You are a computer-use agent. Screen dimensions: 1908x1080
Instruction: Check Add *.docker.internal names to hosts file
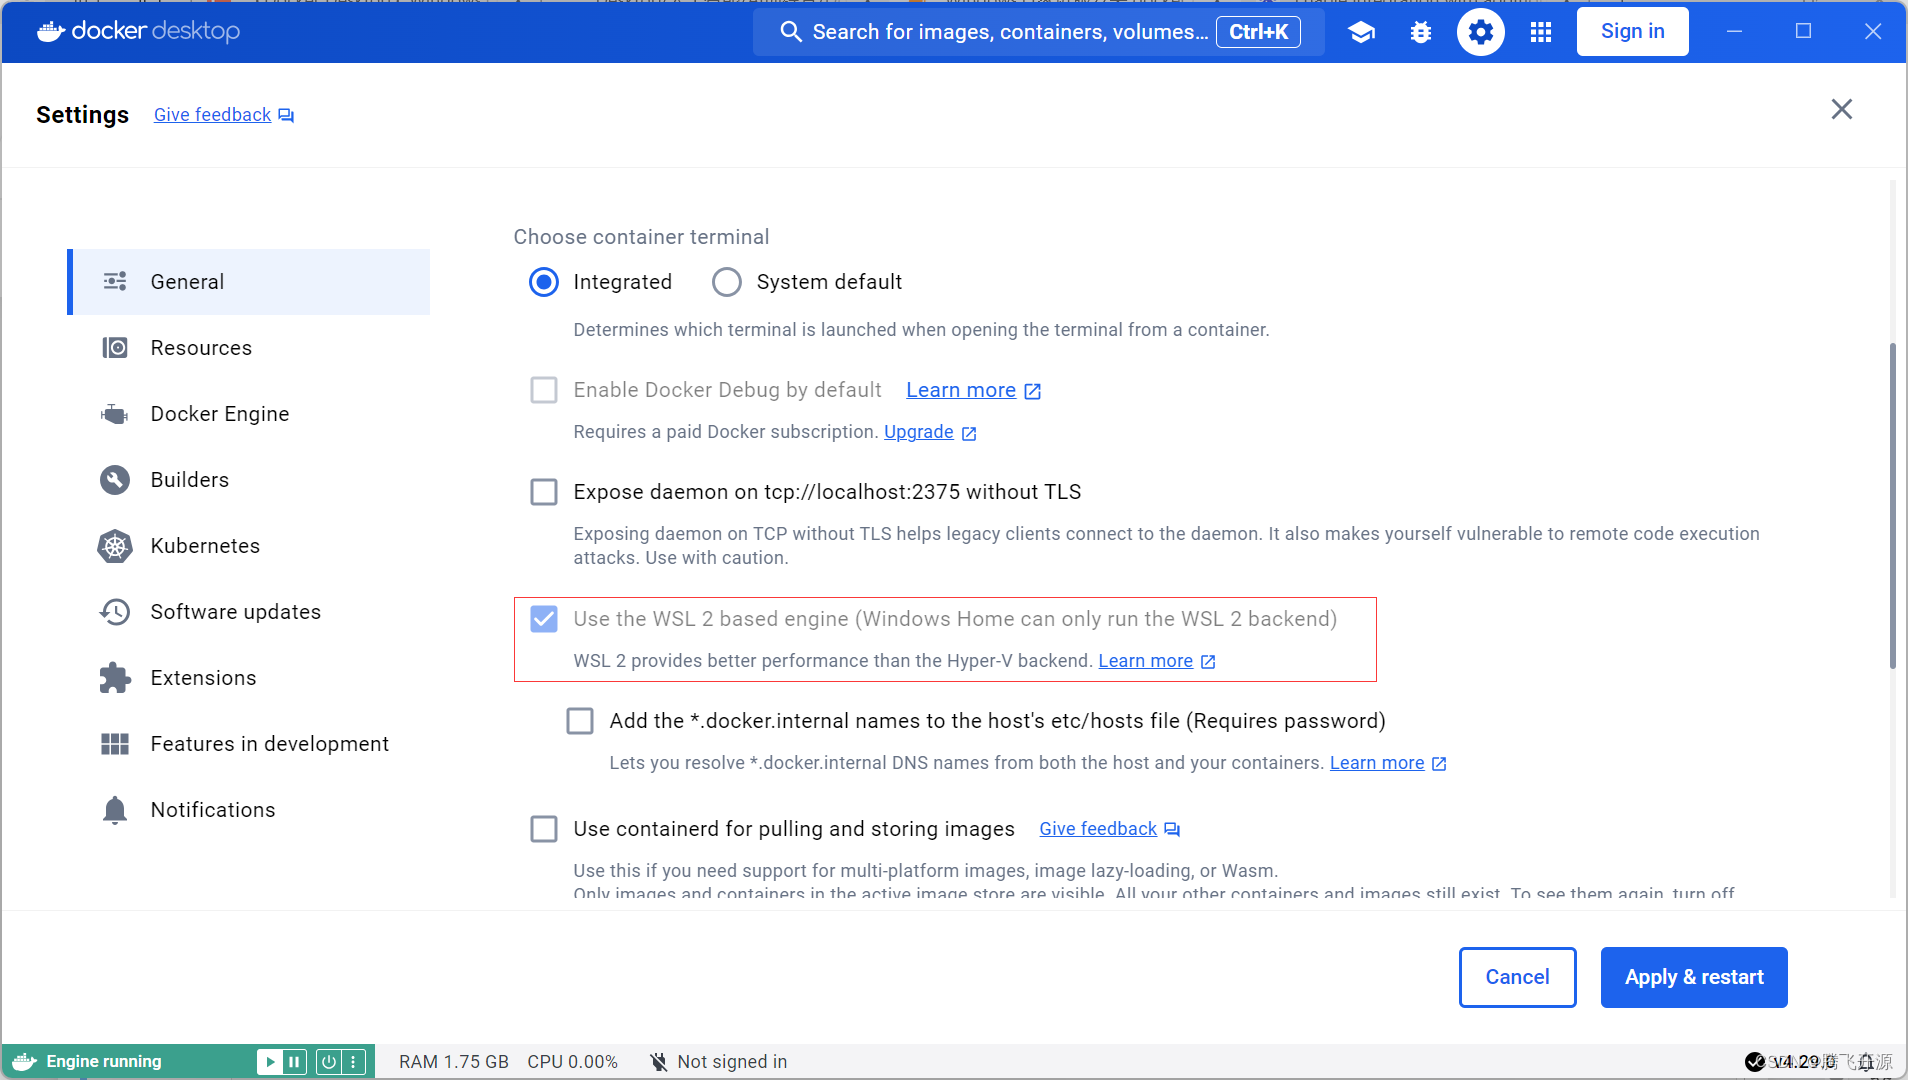point(580,721)
